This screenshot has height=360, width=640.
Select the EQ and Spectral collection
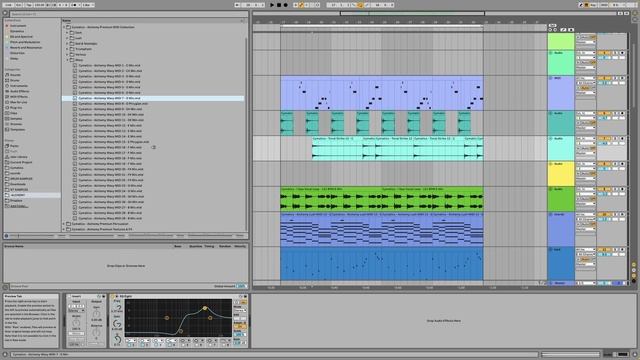20,37
